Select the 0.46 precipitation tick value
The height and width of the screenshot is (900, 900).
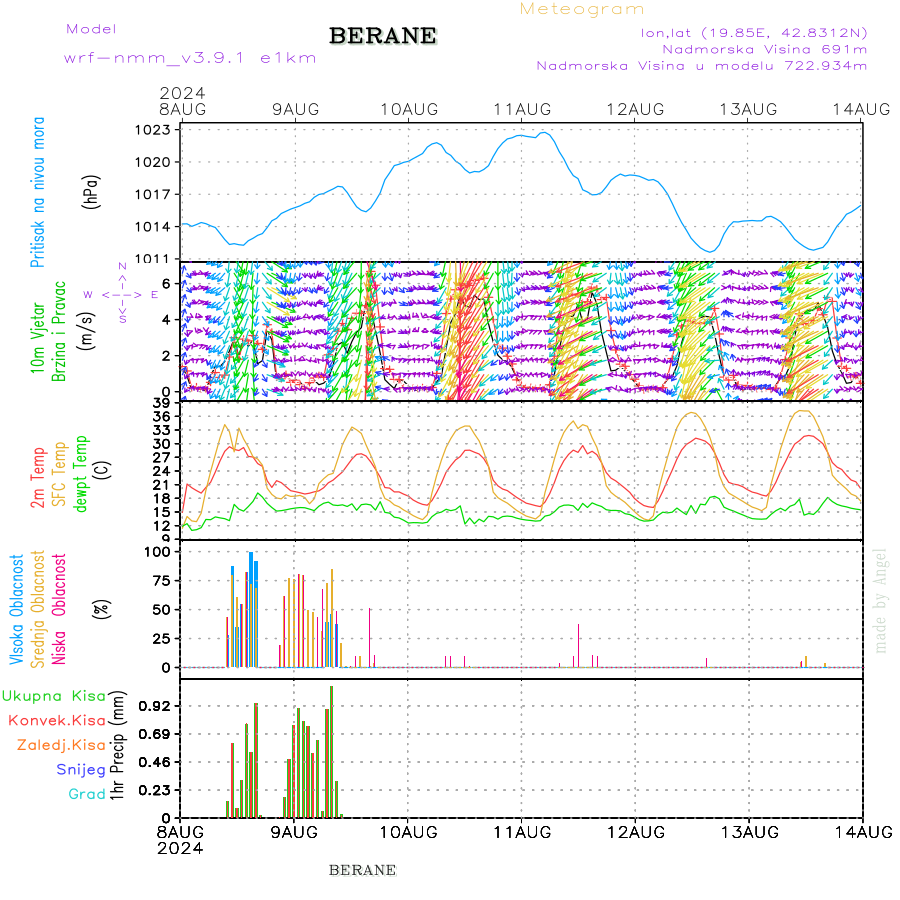pos(154,762)
